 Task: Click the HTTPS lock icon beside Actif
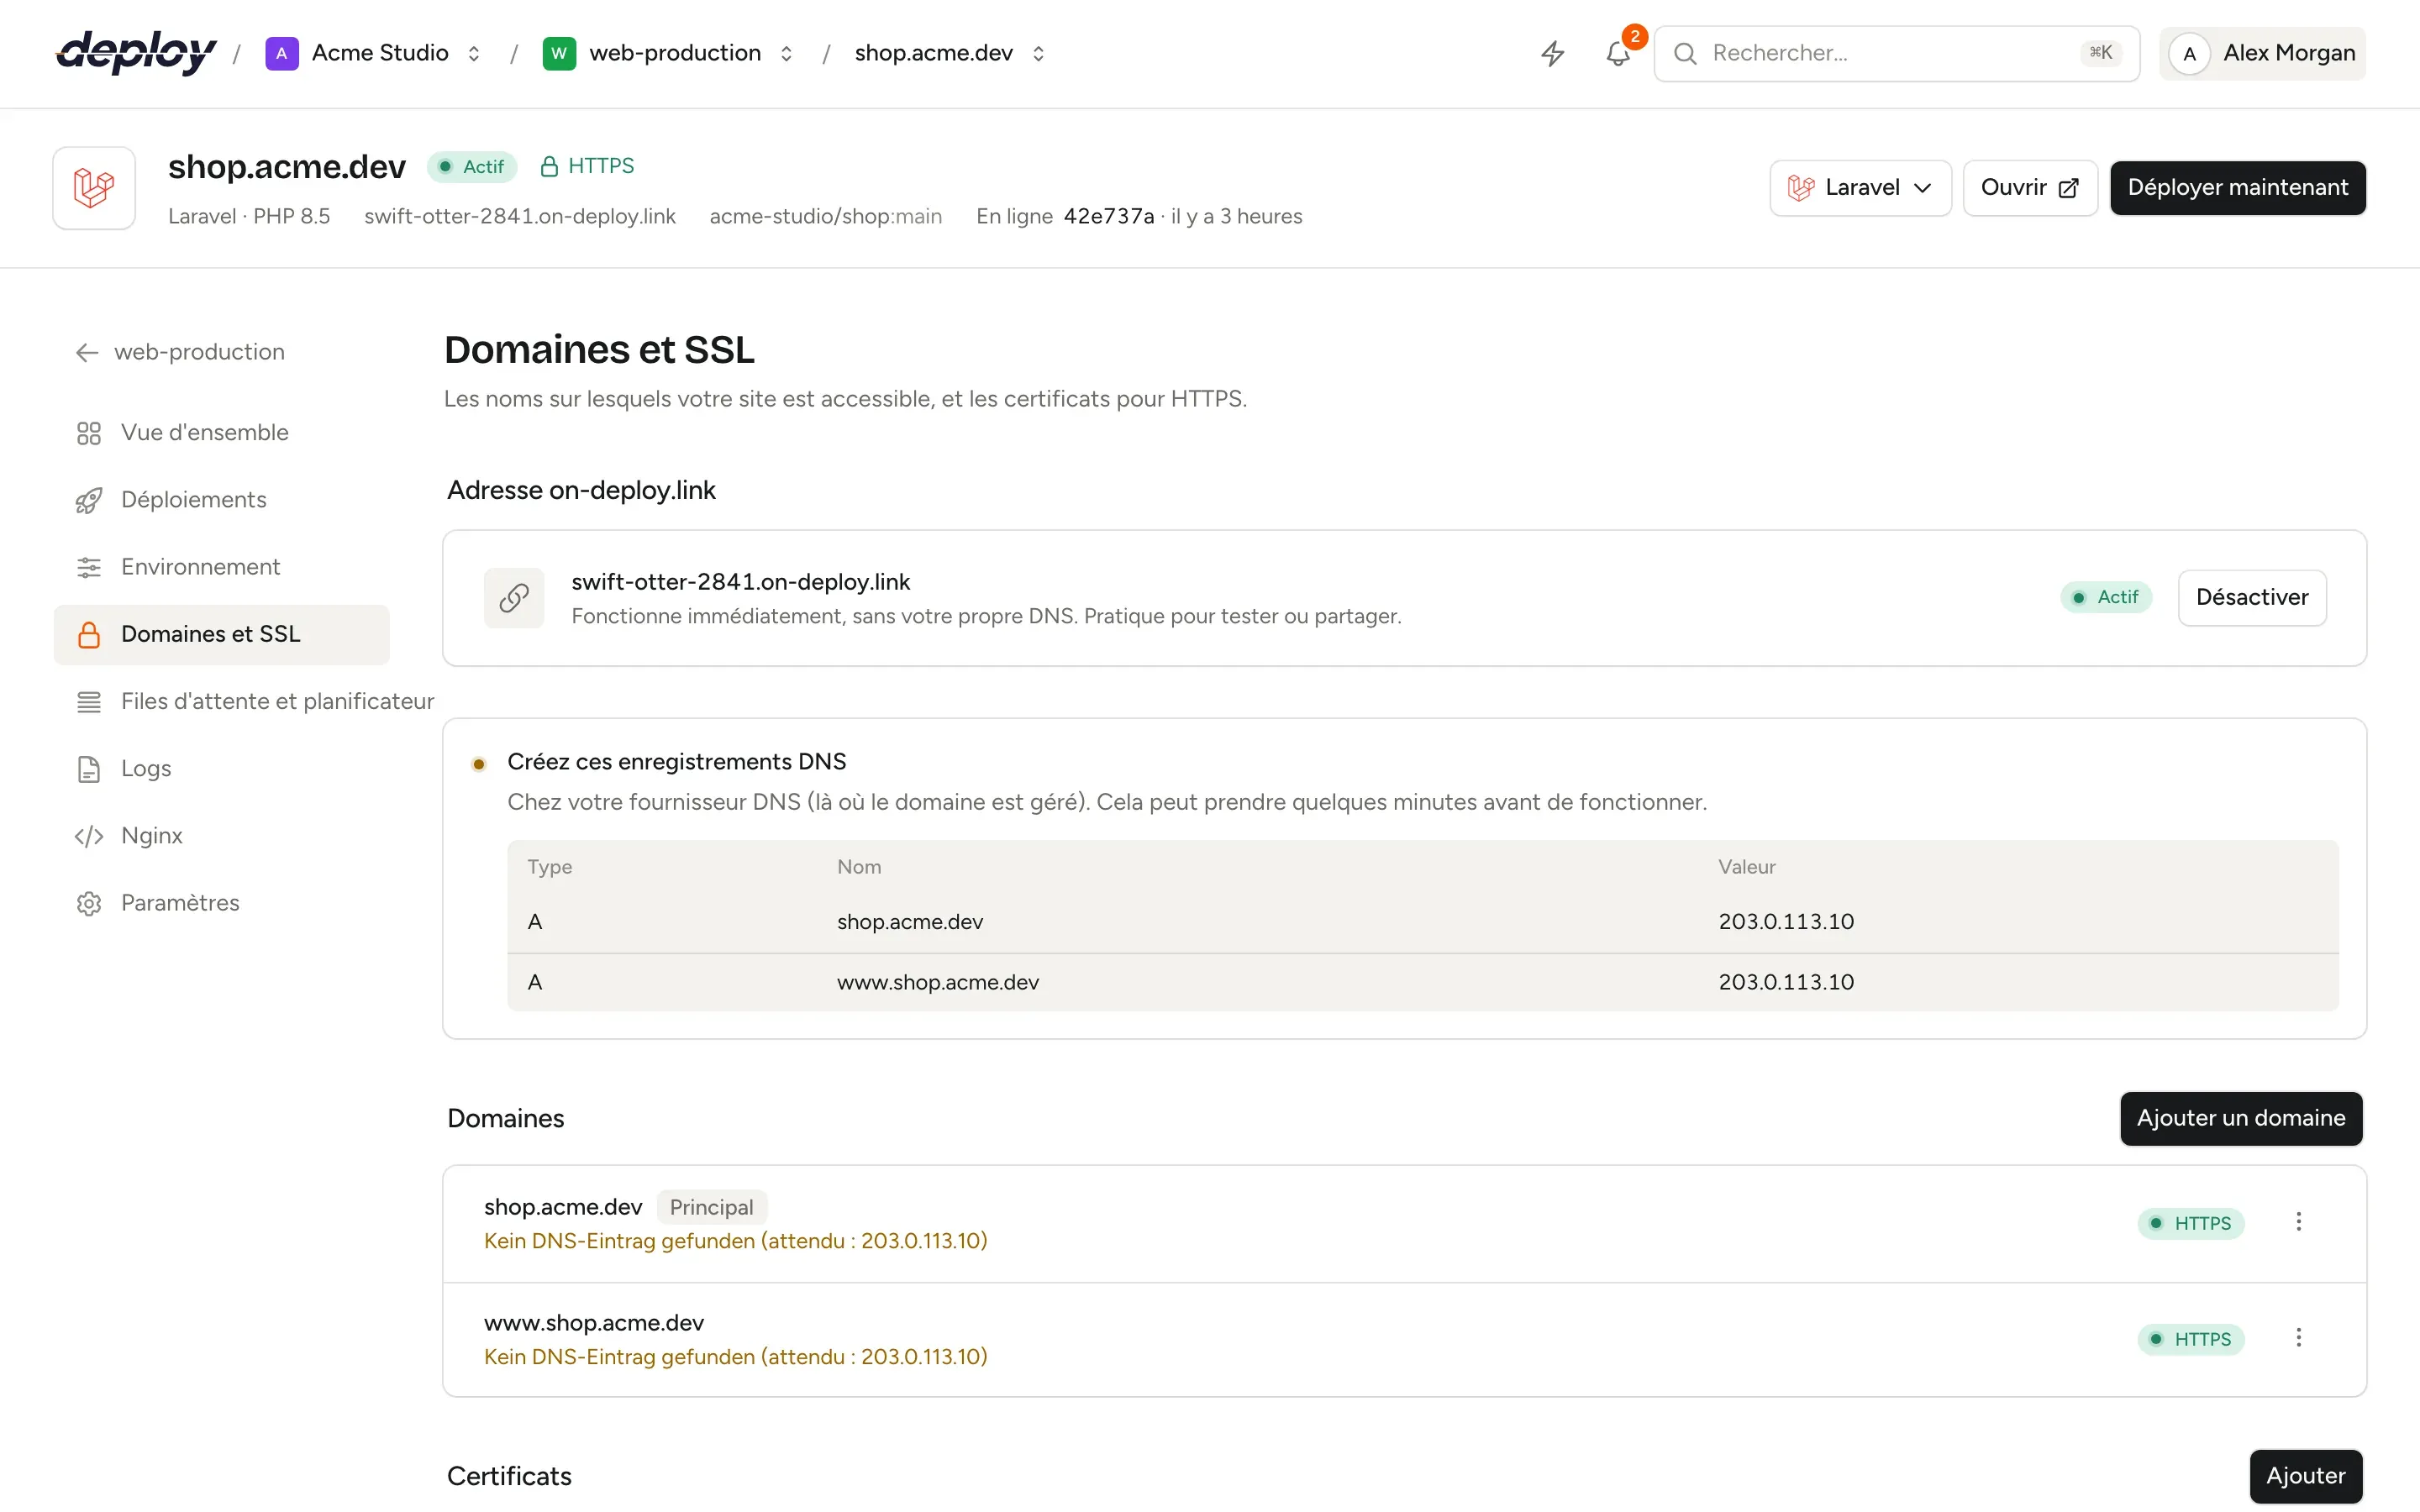click(x=548, y=166)
